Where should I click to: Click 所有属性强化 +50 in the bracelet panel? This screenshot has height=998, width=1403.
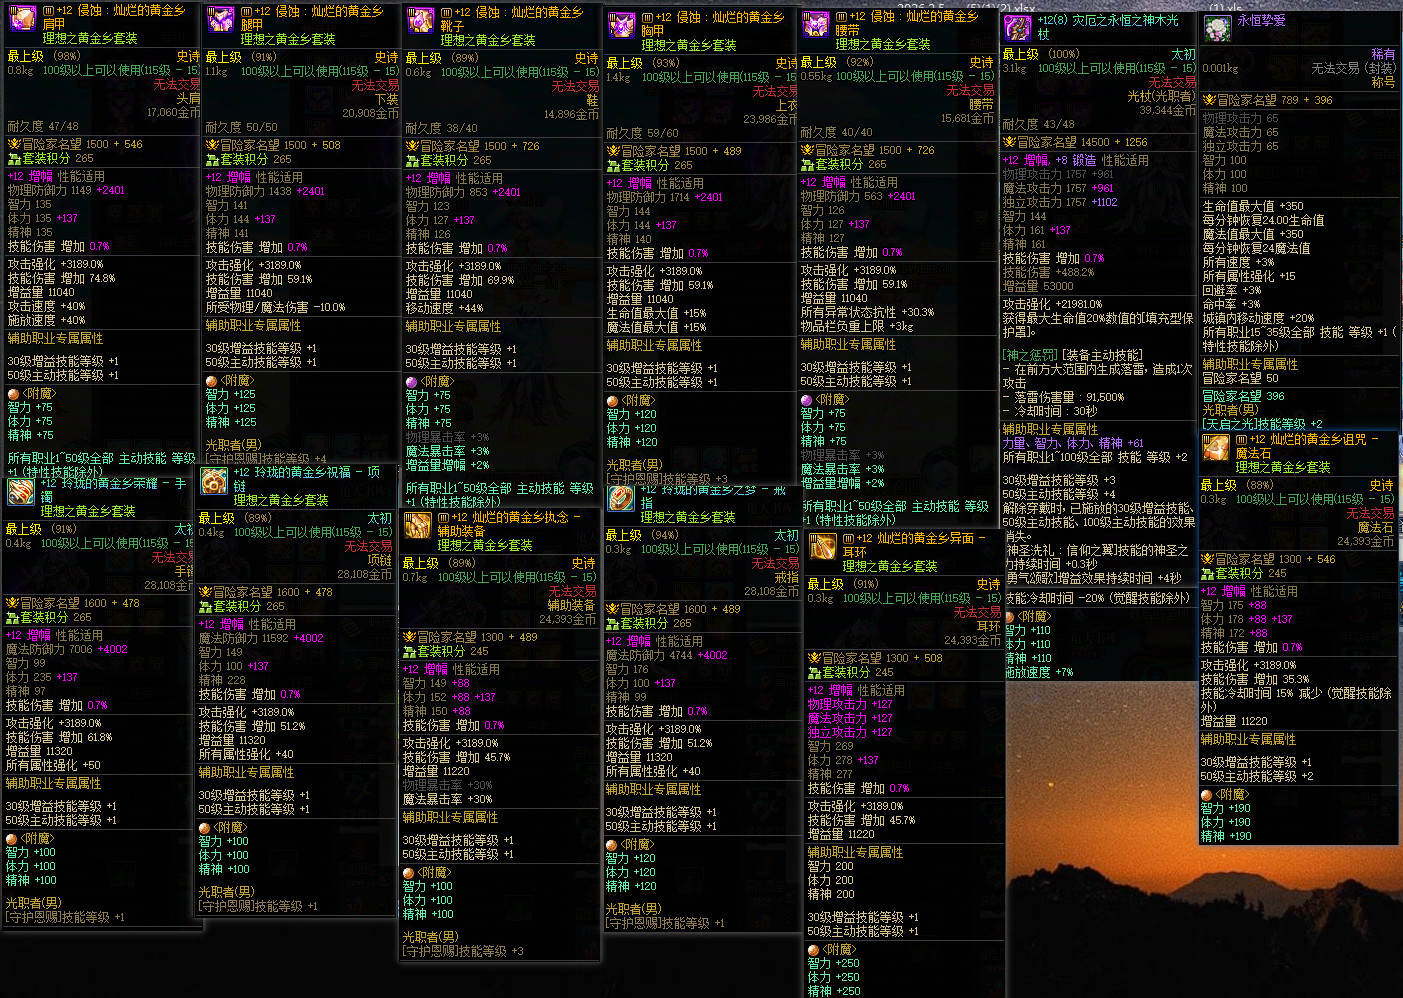[53, 765]
